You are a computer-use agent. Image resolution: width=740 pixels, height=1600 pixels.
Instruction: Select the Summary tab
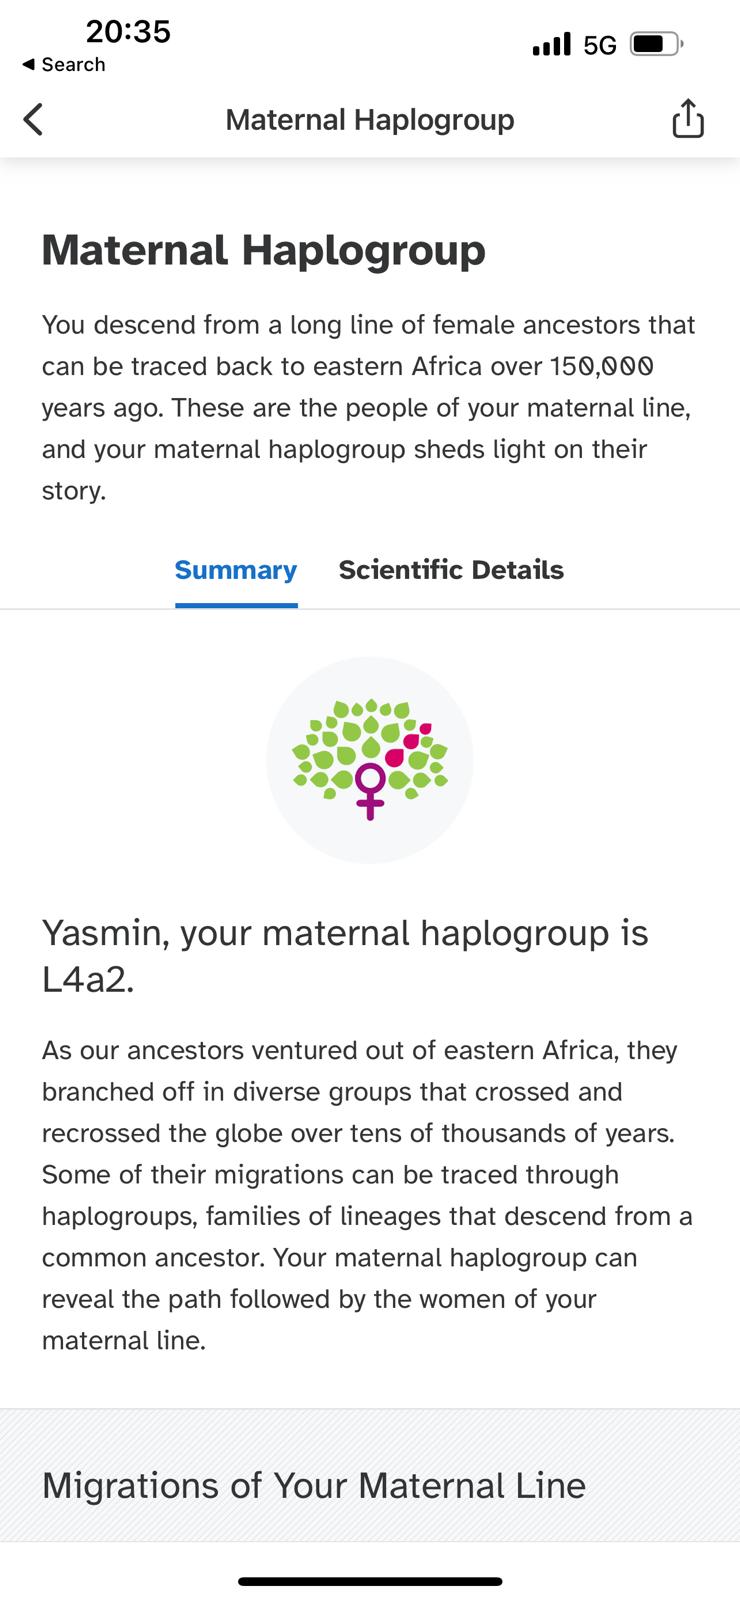(236, 570)
